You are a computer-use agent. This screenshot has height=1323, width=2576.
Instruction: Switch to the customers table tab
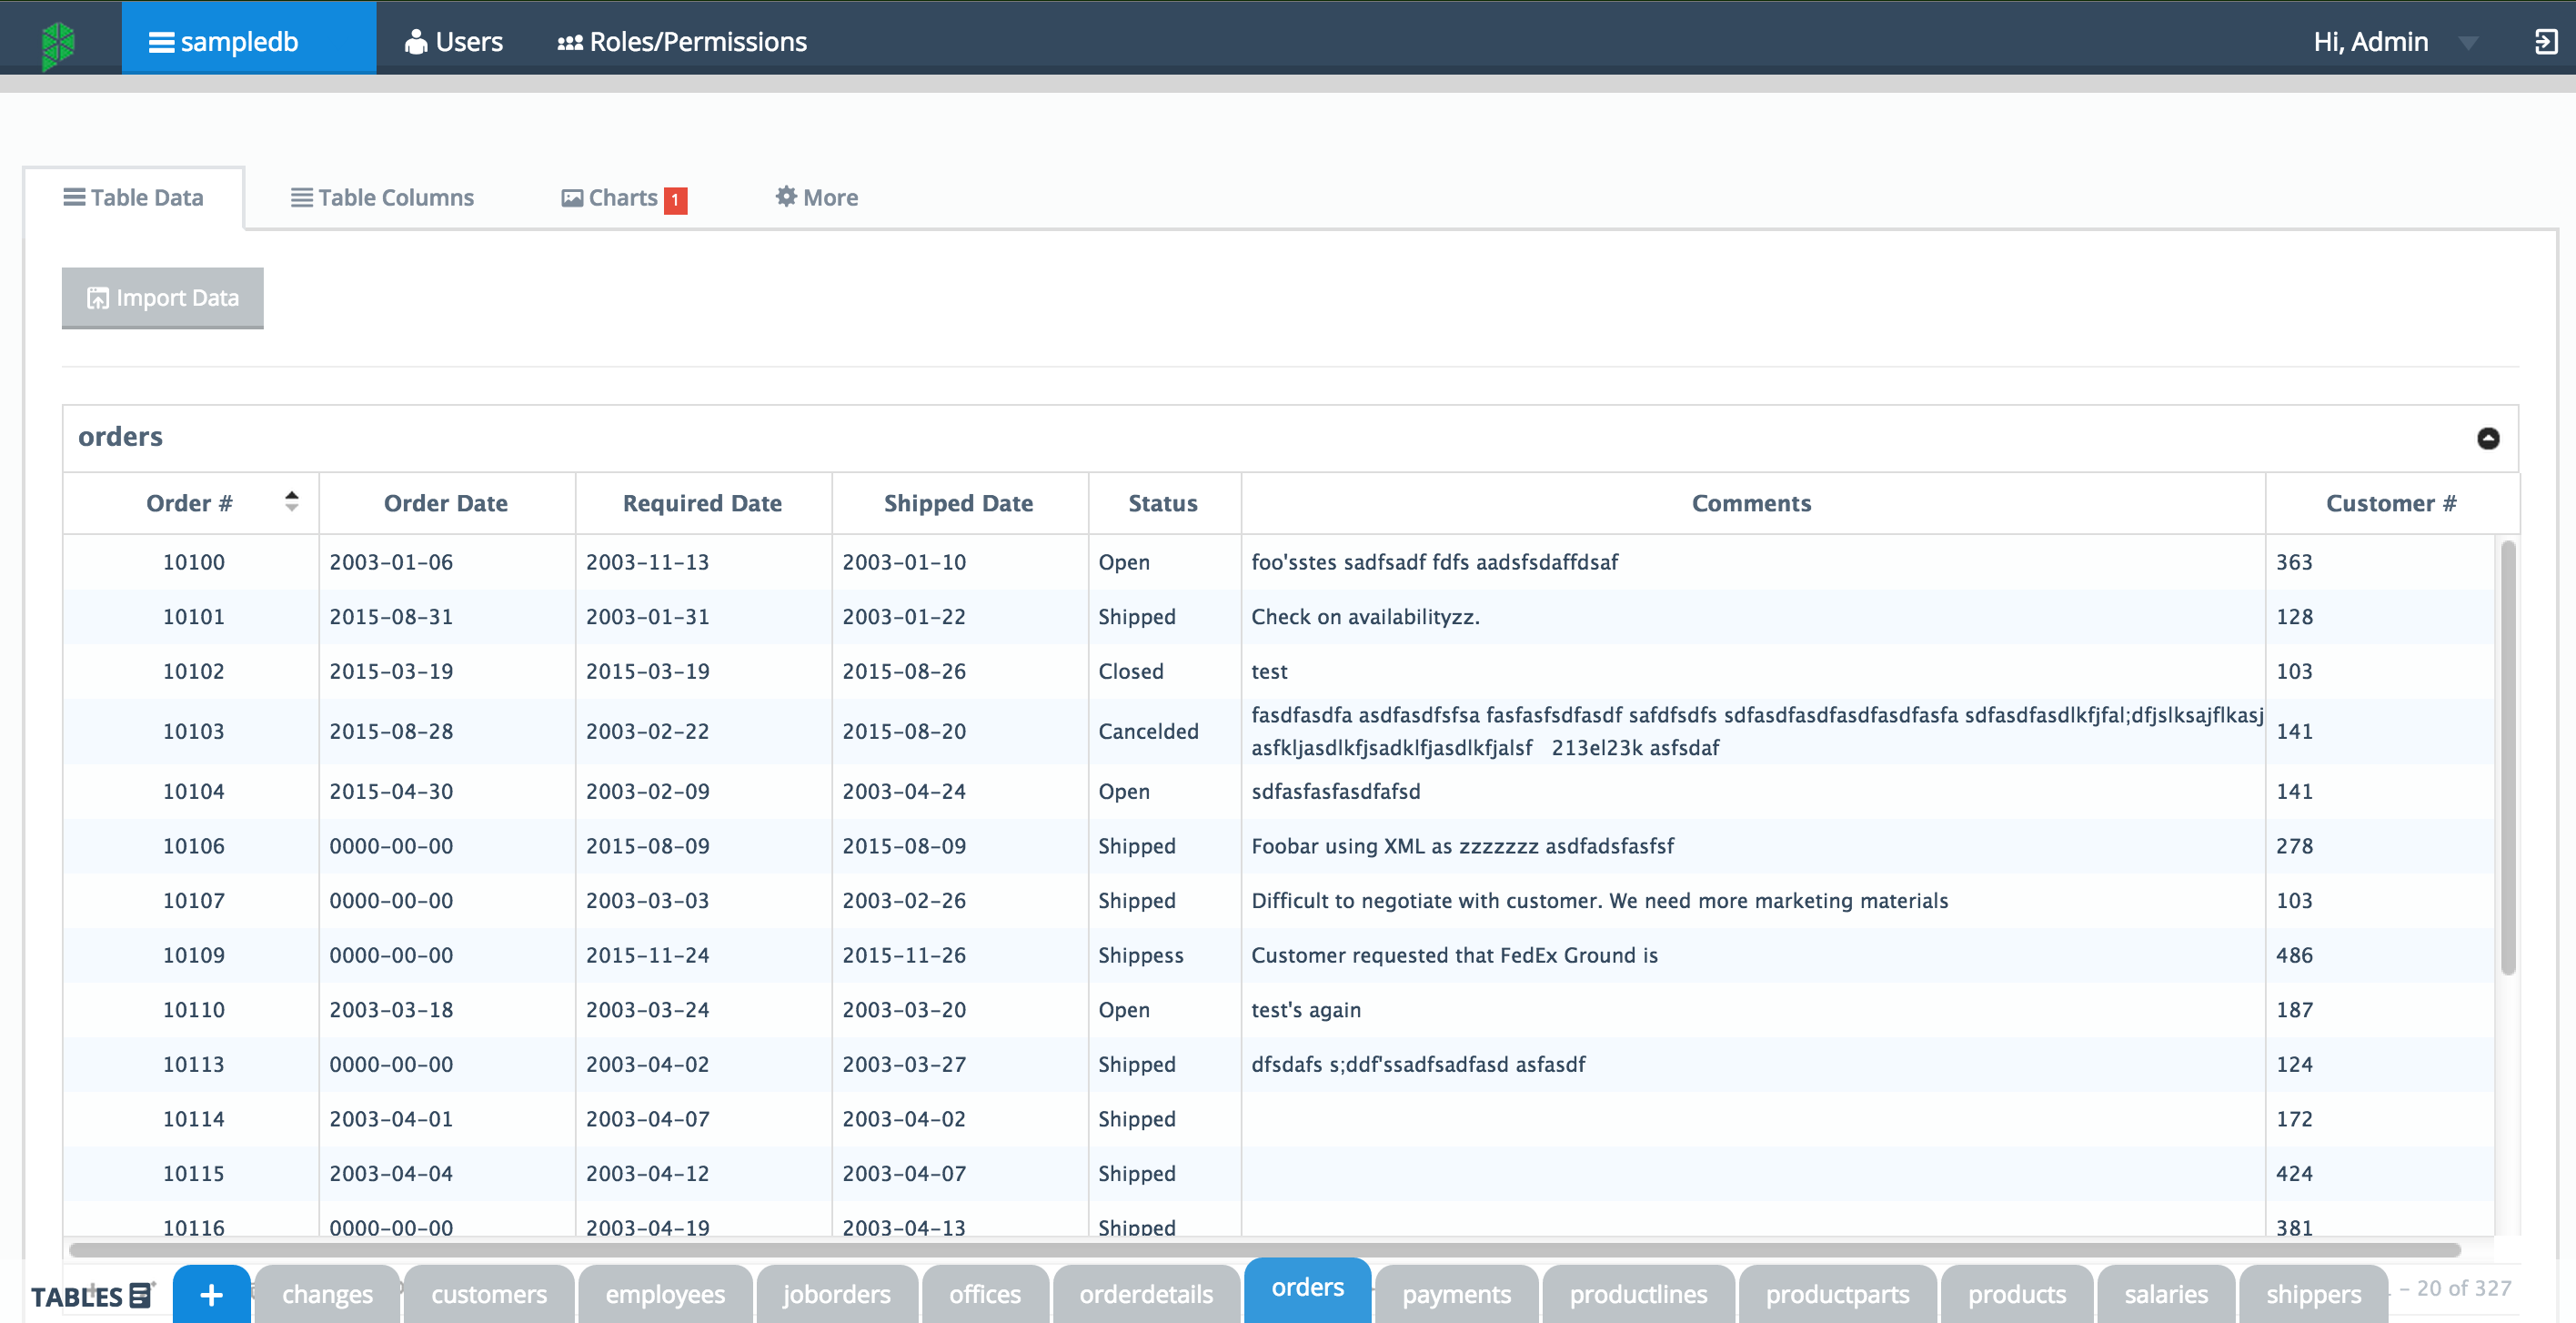[488, 1295]
